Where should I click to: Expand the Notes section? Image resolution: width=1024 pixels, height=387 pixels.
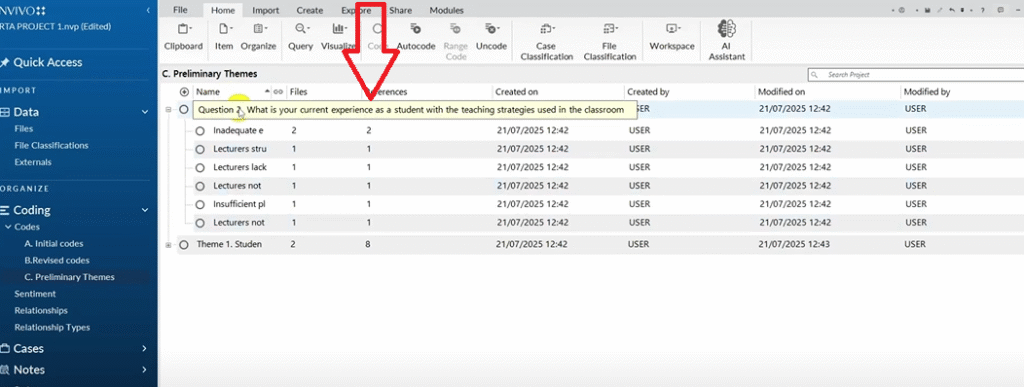click(144, 370)
